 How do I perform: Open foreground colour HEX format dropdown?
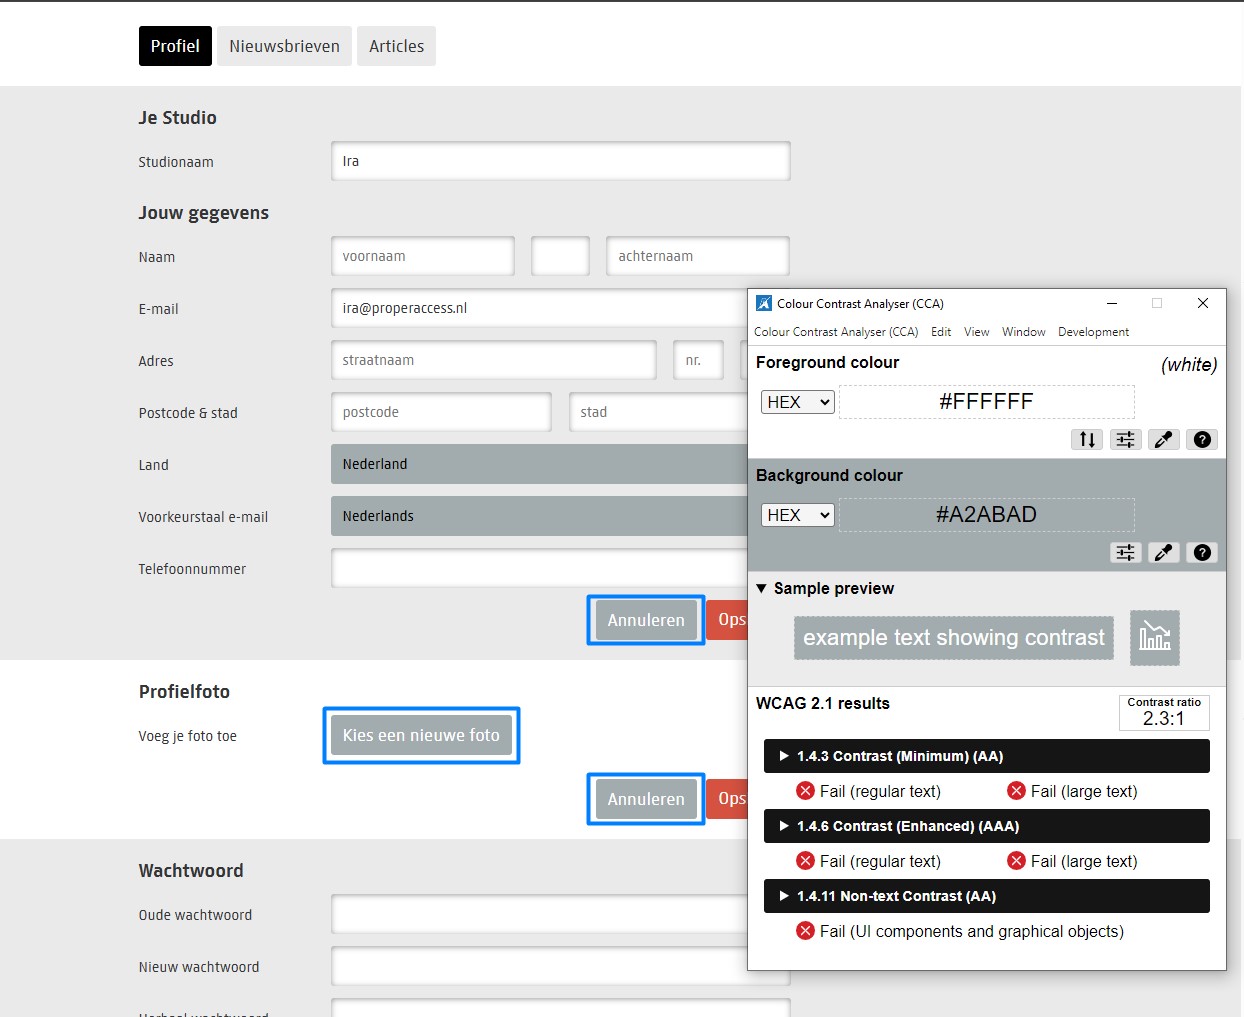pyautogui.click(x=797, y=402)
